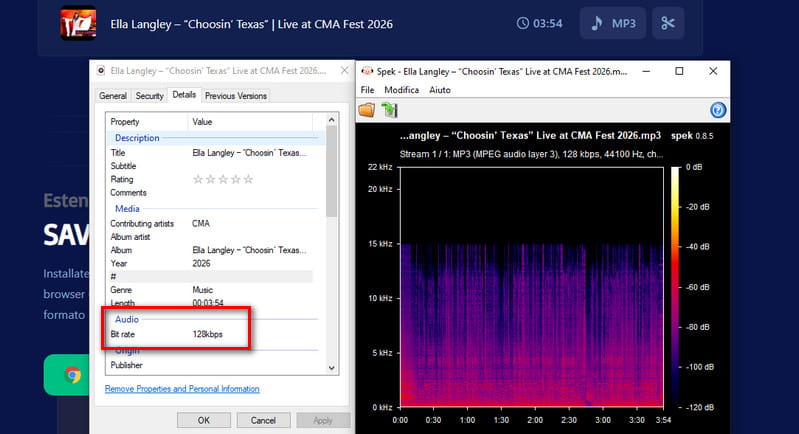
Task: Click the Apply button
Action: [323, 420]
